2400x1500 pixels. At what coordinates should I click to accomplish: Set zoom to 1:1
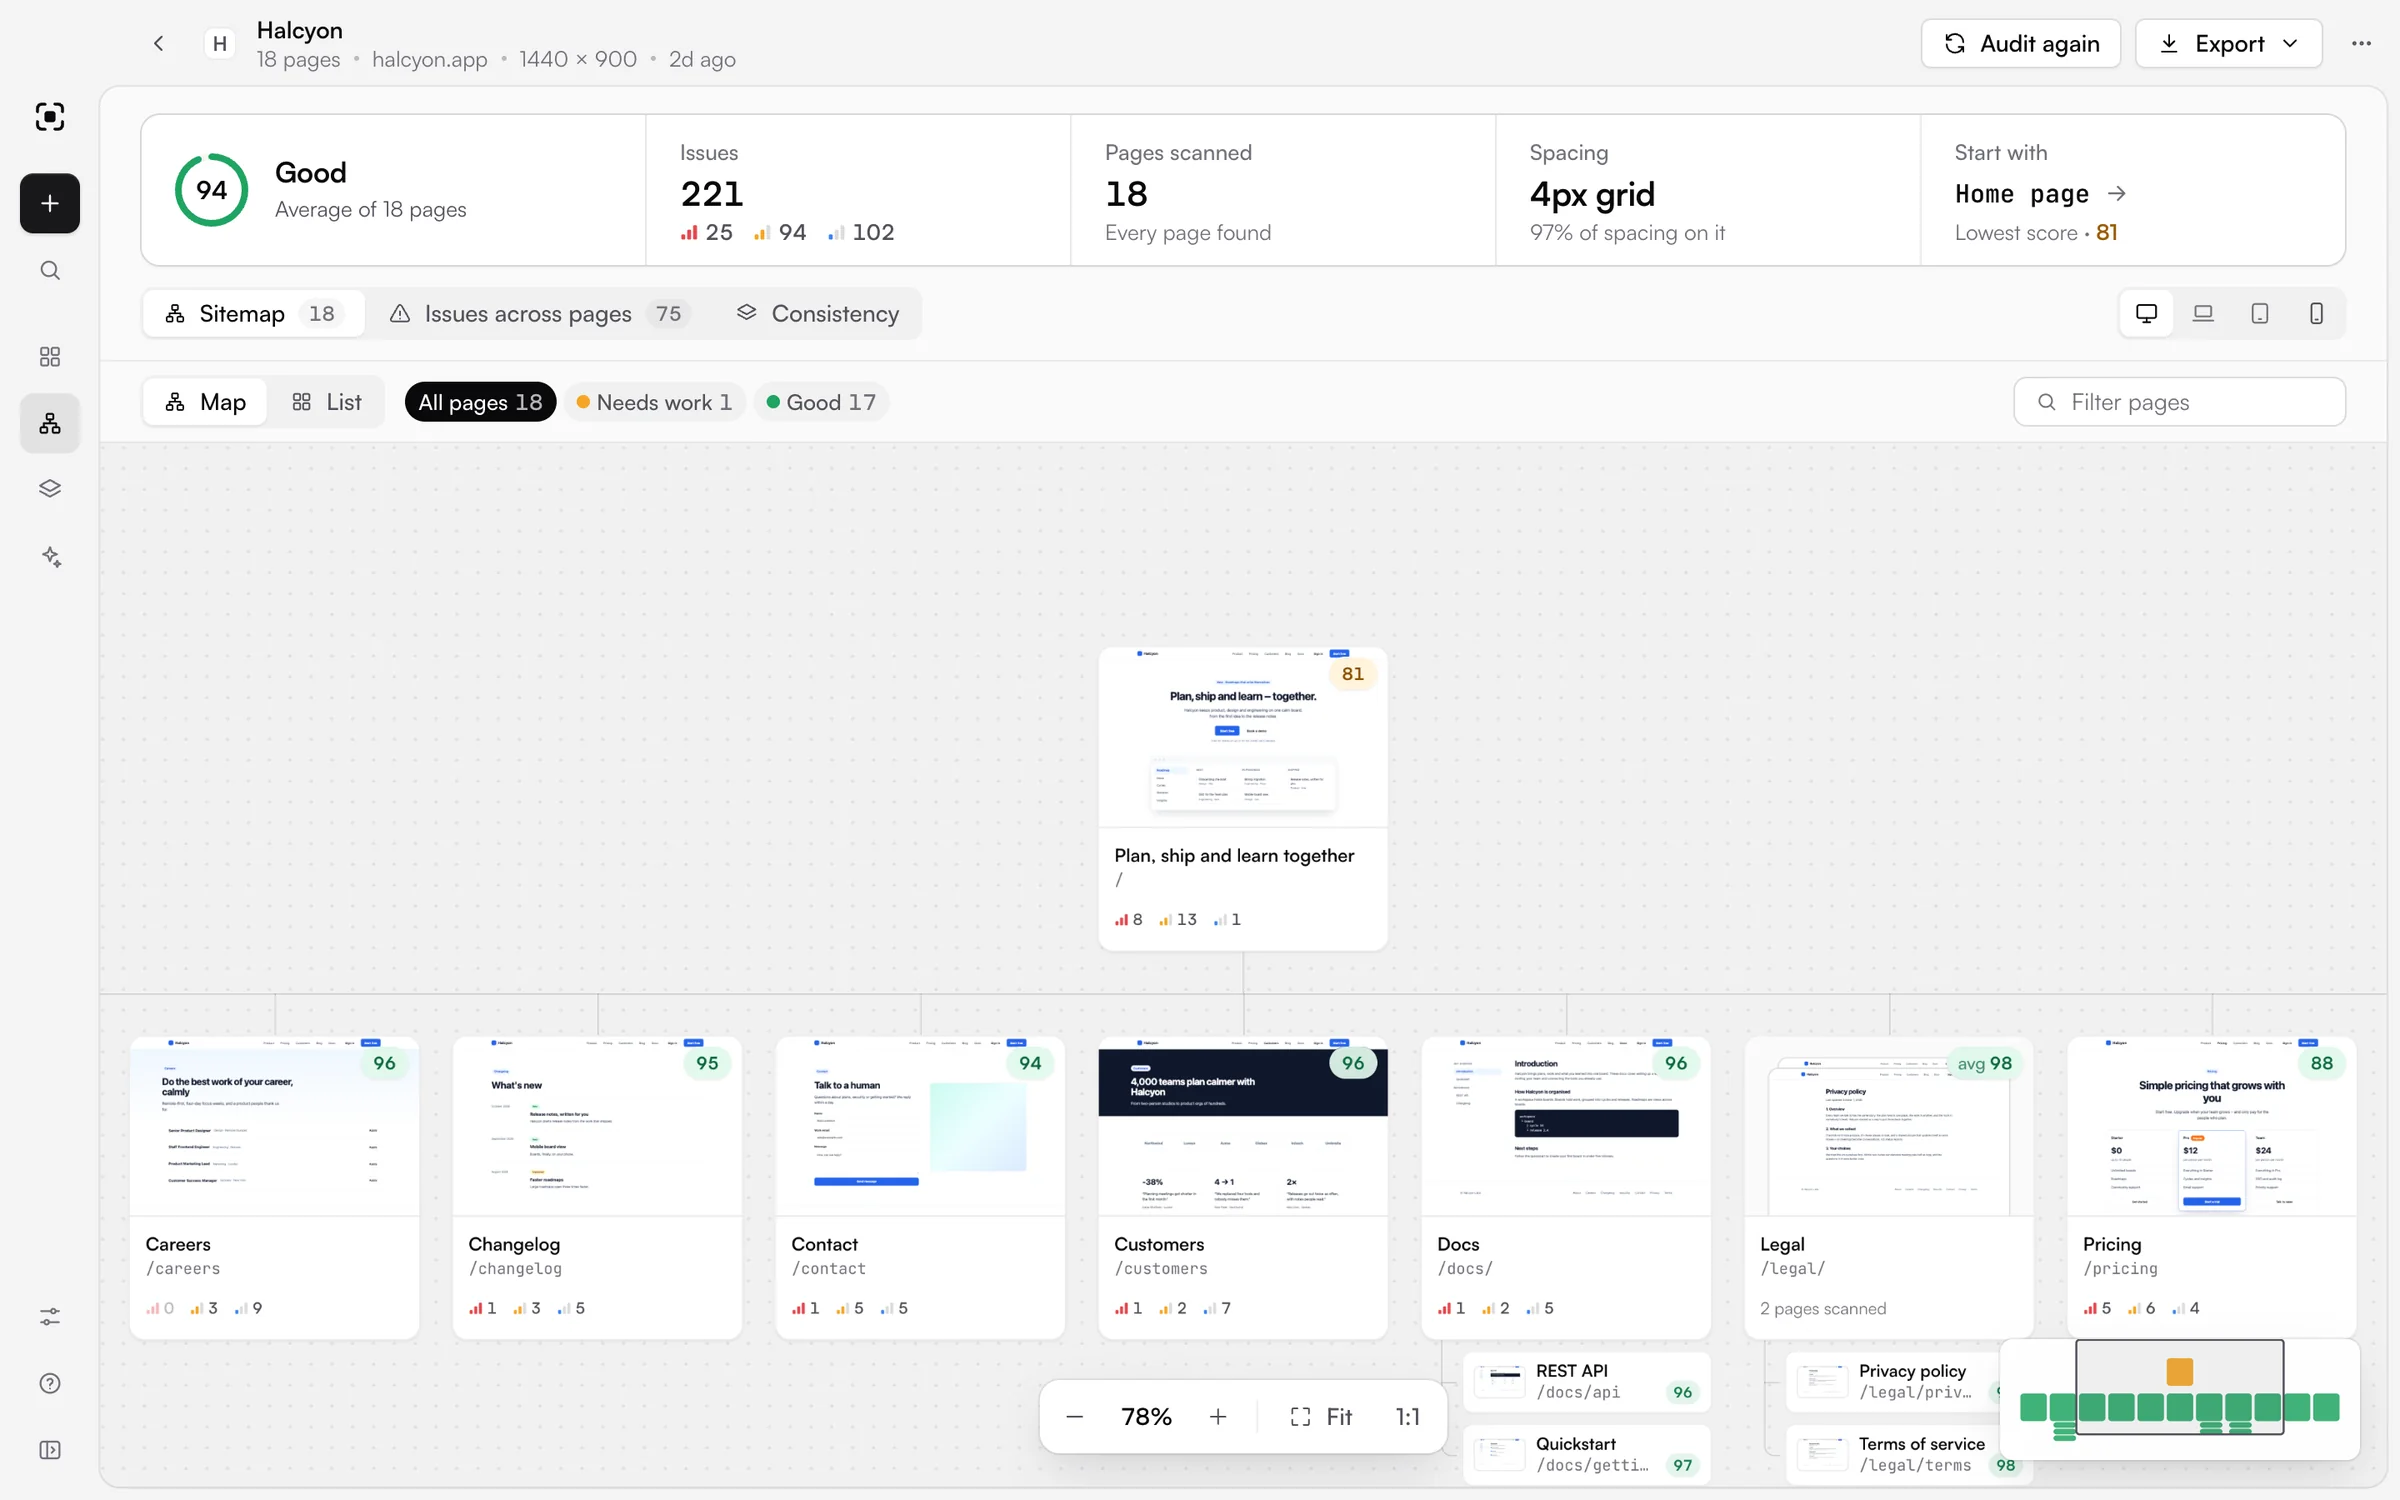pyautogui.click(x=1407, y=1417)
